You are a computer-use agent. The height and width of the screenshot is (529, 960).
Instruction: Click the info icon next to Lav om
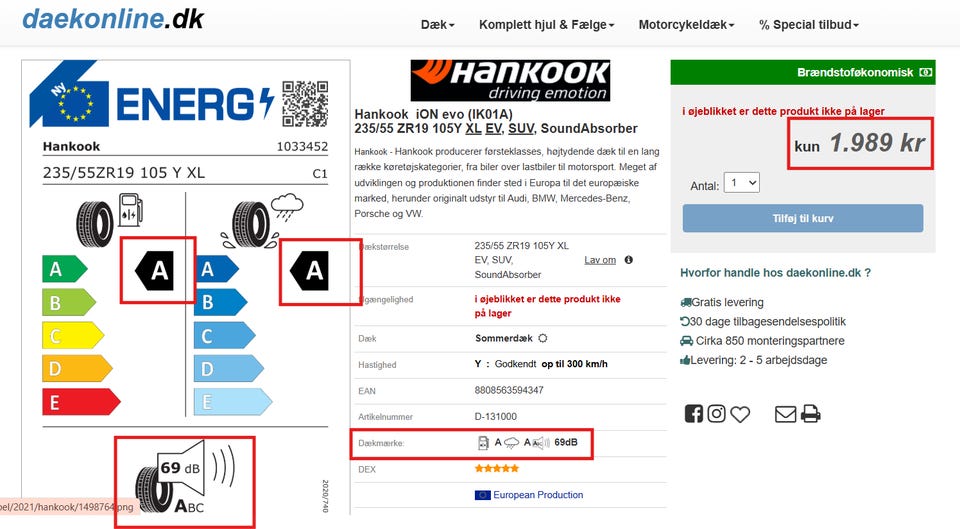[x=628, y=260]
